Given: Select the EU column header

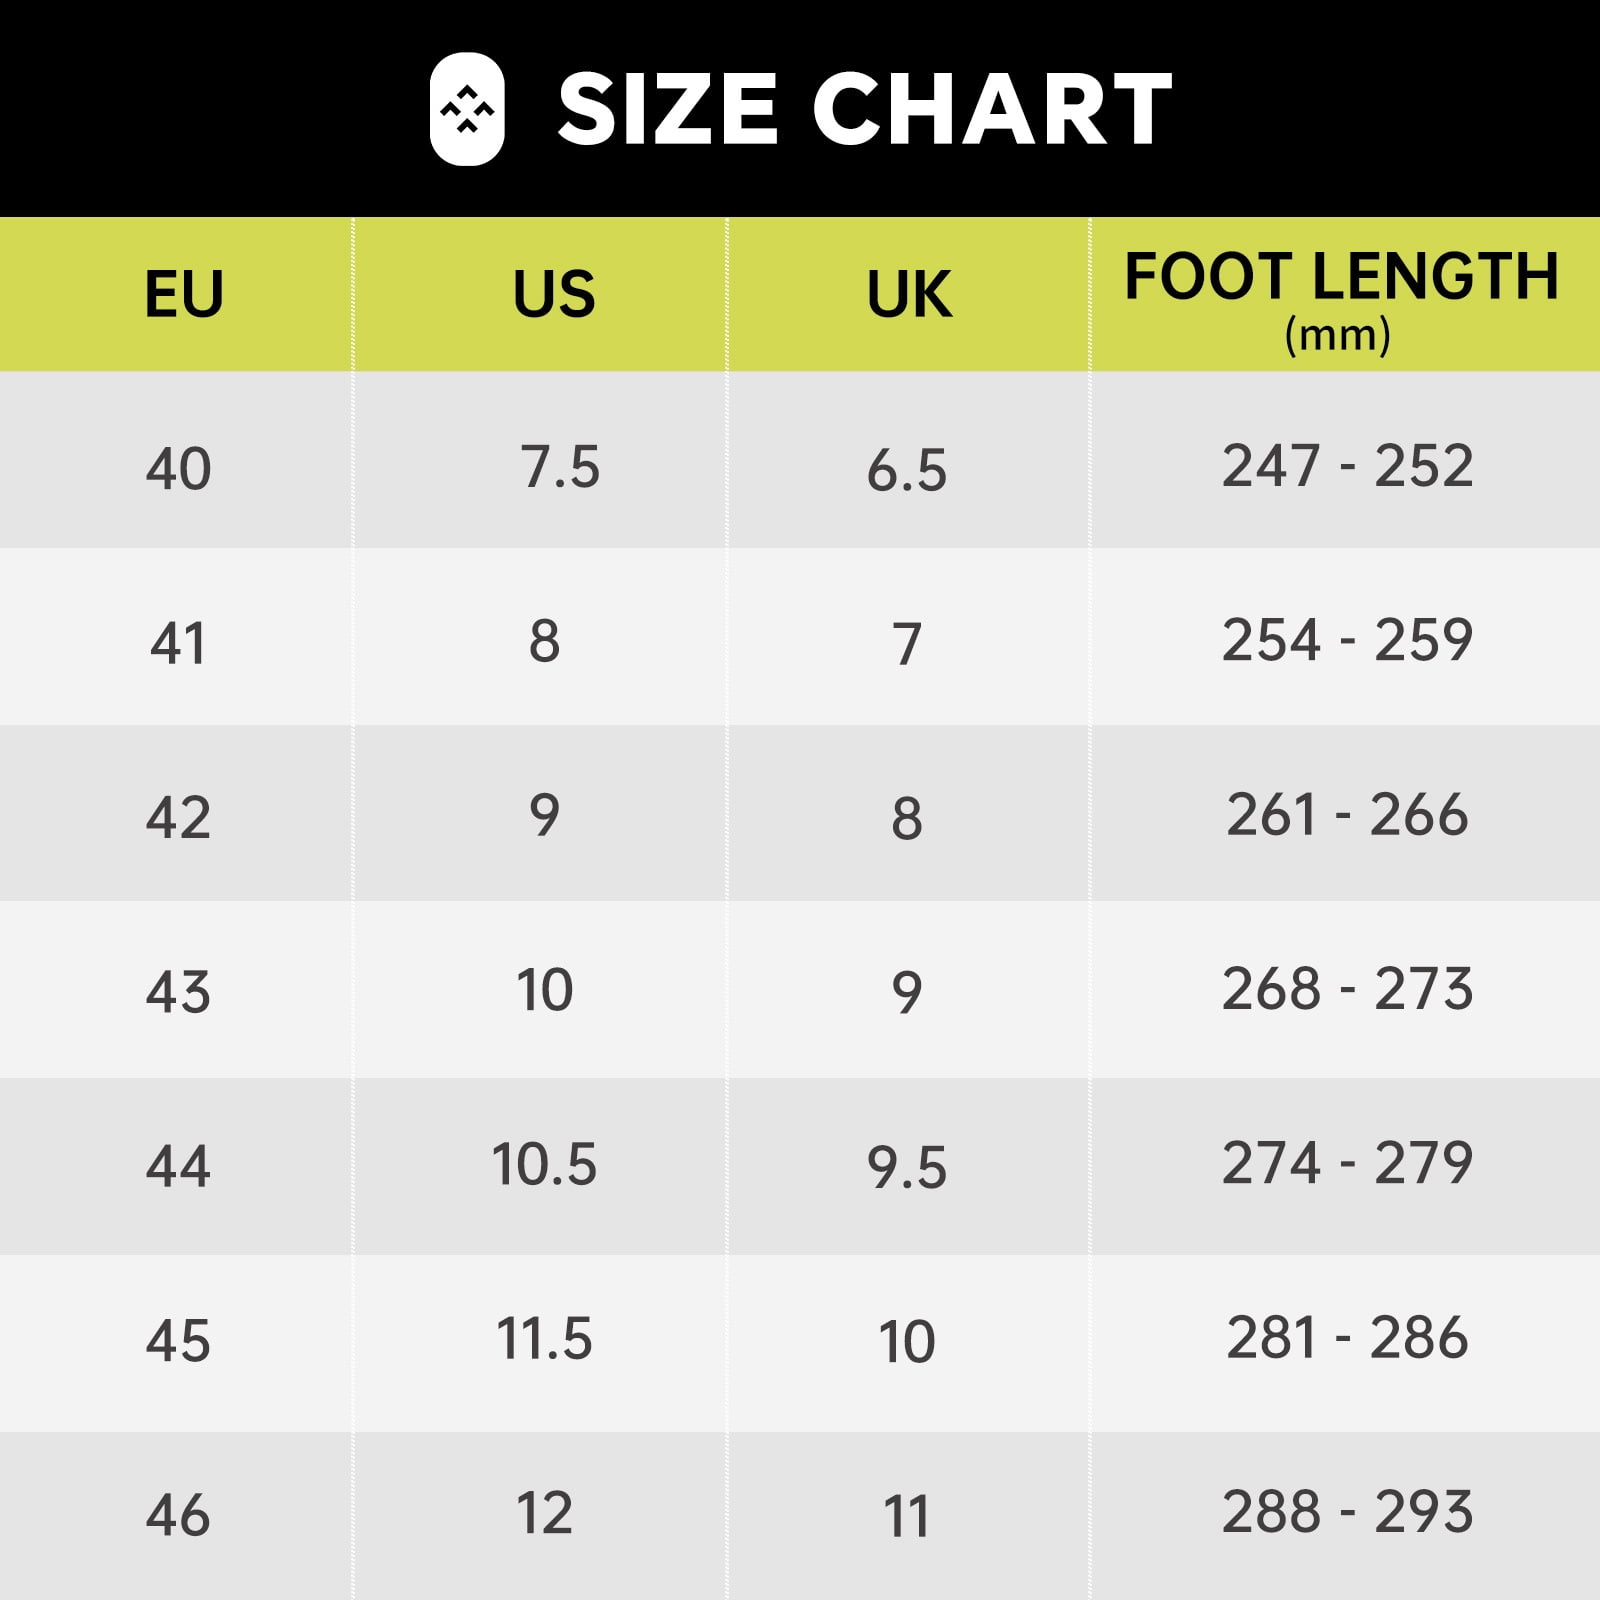Looking at the screenshot, I should [x=184, y=294].
